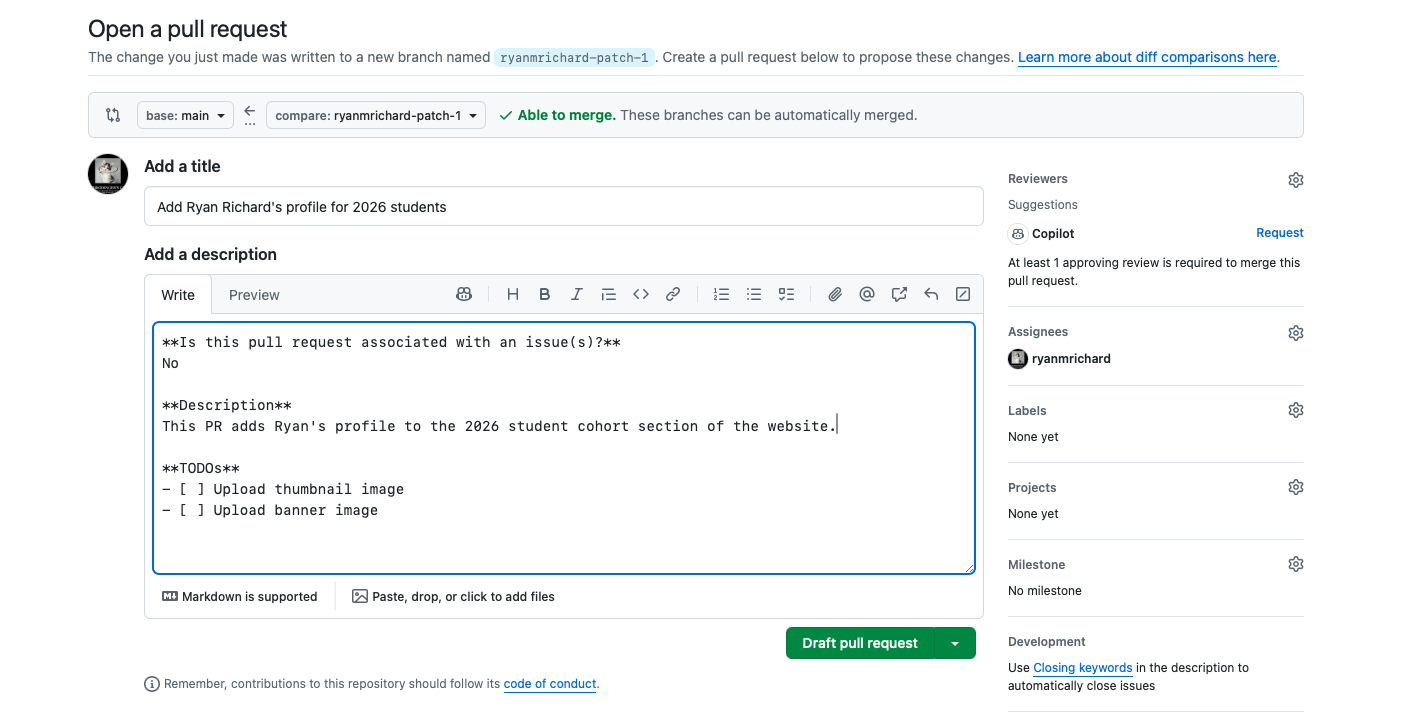The width and height of the screenshot is (1412, 728).
Task: Open the base: main branch dropdown
Action: (185, 115)
